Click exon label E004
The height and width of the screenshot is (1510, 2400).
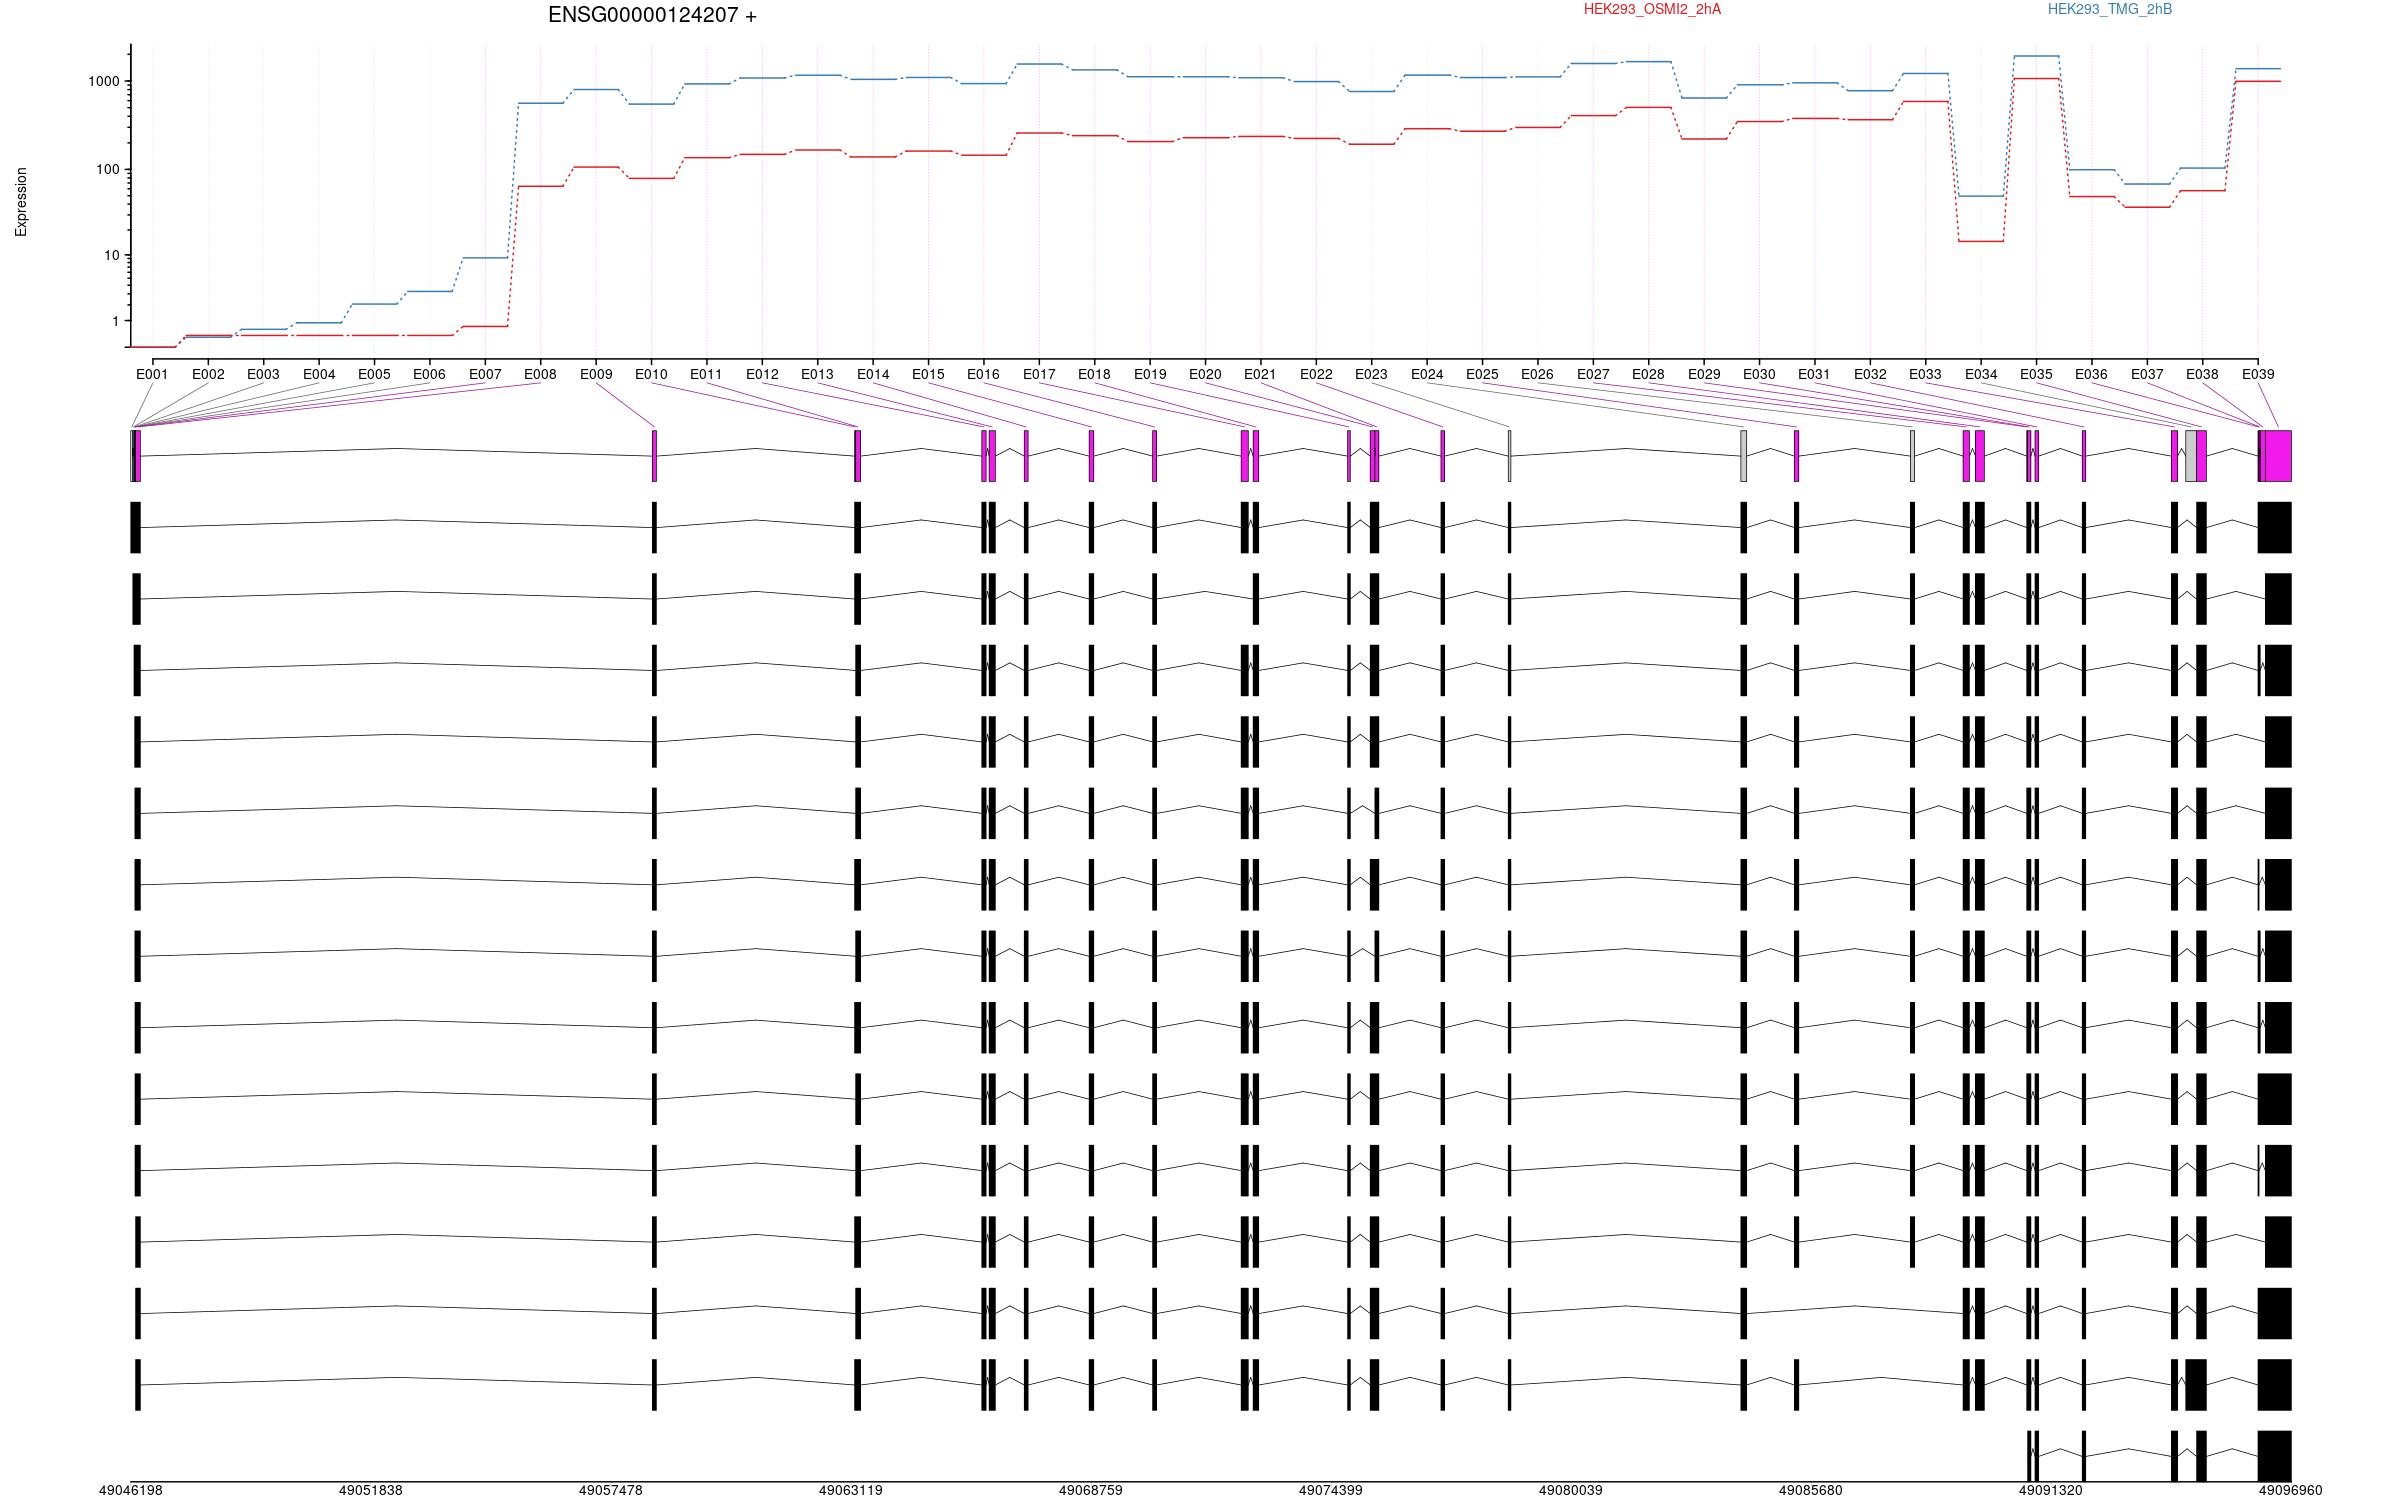tap(319, 374)
